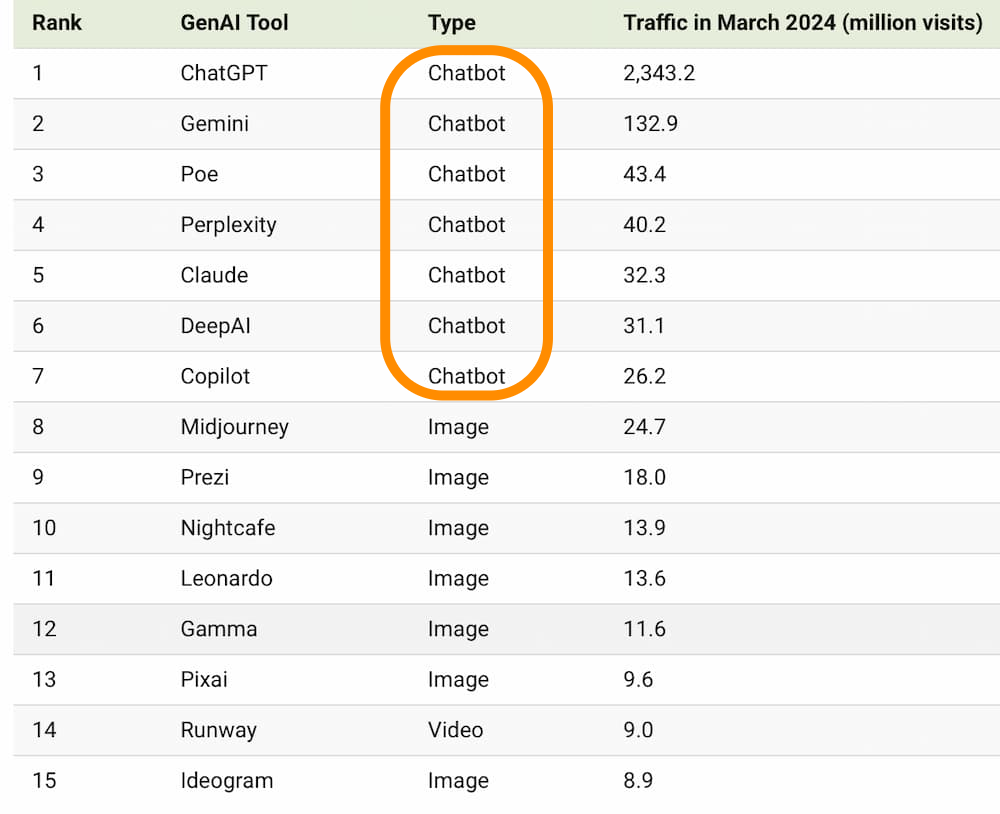Click the 8.9 traffic value
The width and height of the screenshot is (1000, 814).
click(638, 781)
